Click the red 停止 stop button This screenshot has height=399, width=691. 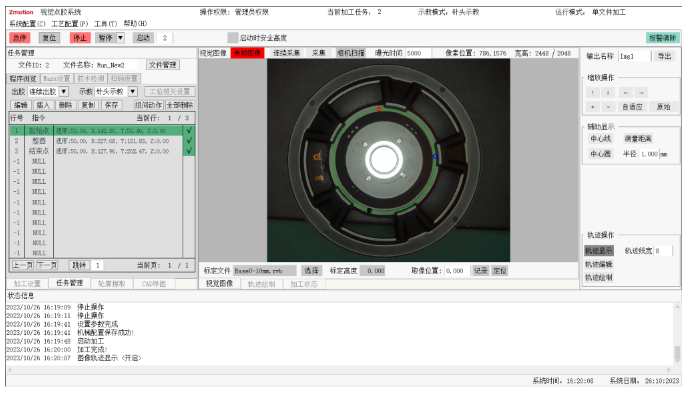pos(80,38)
